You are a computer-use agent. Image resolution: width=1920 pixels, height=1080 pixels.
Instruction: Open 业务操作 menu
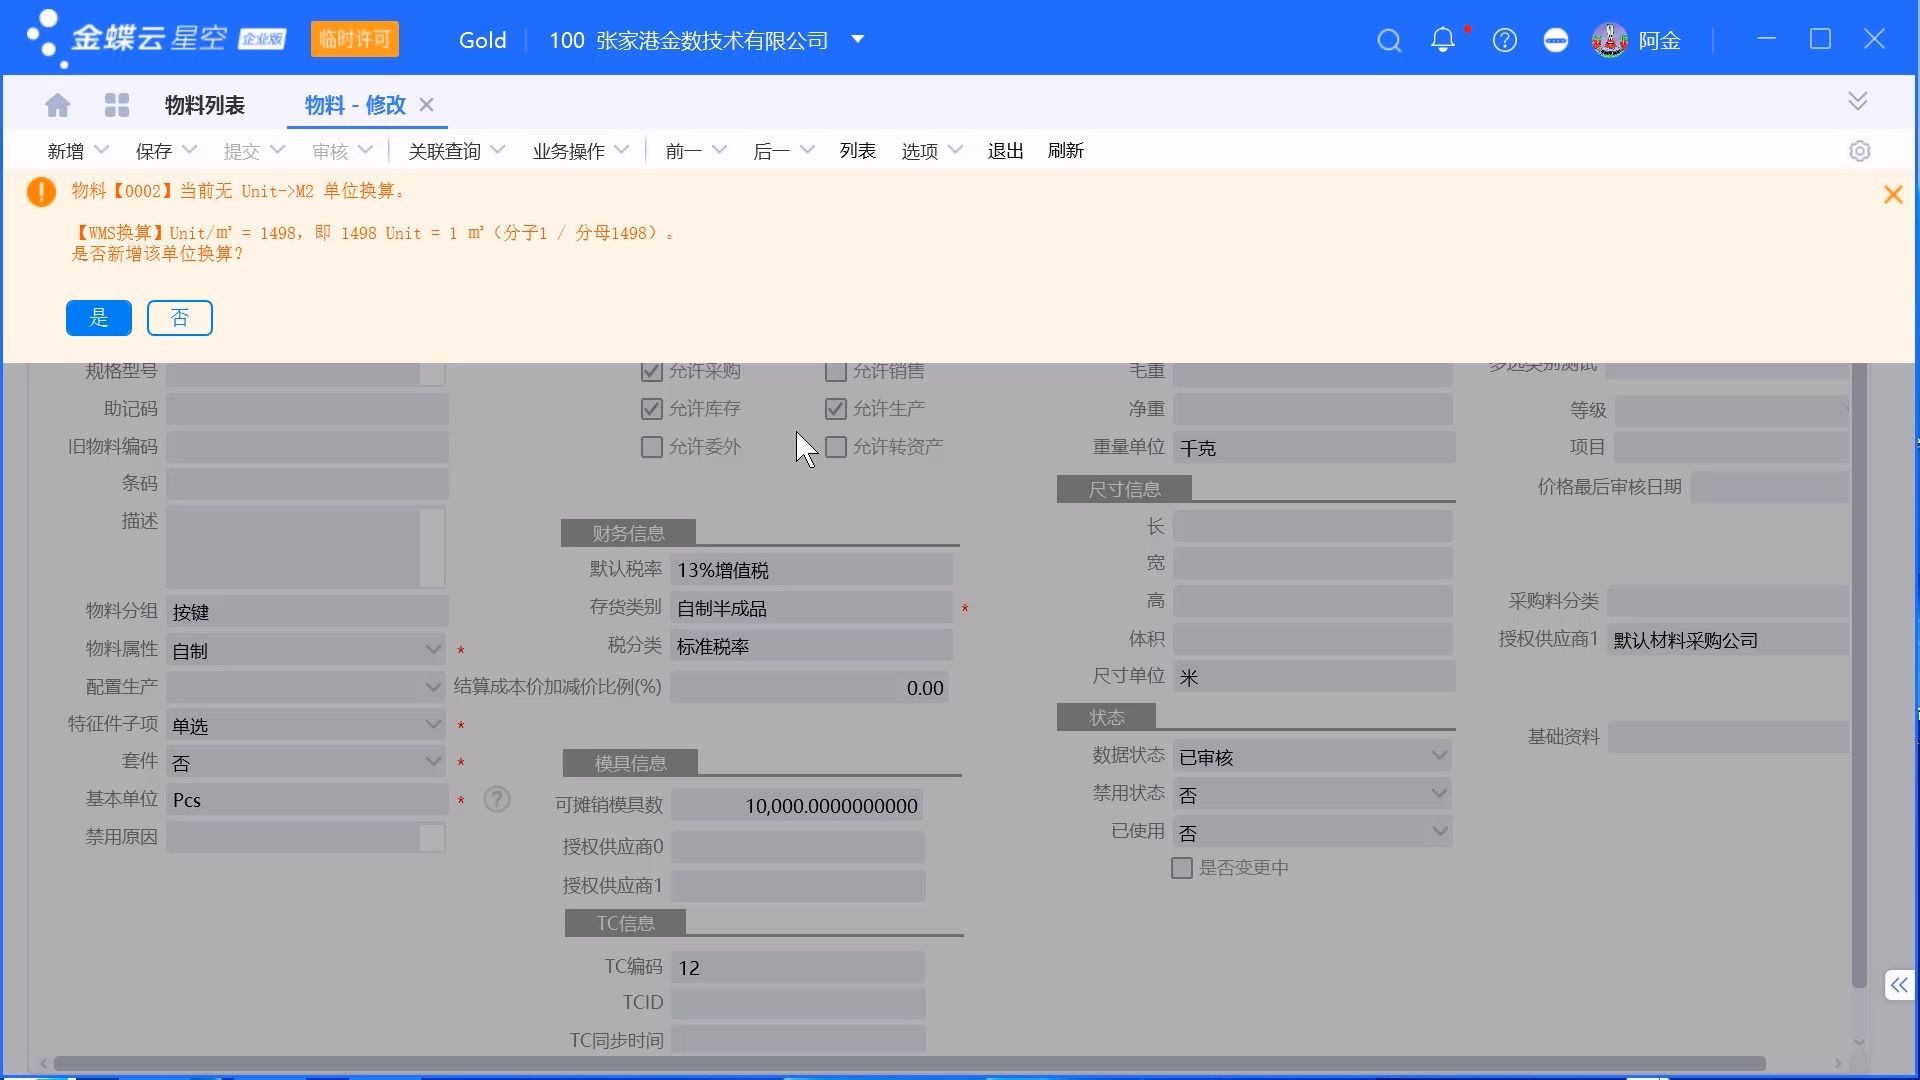581,151
